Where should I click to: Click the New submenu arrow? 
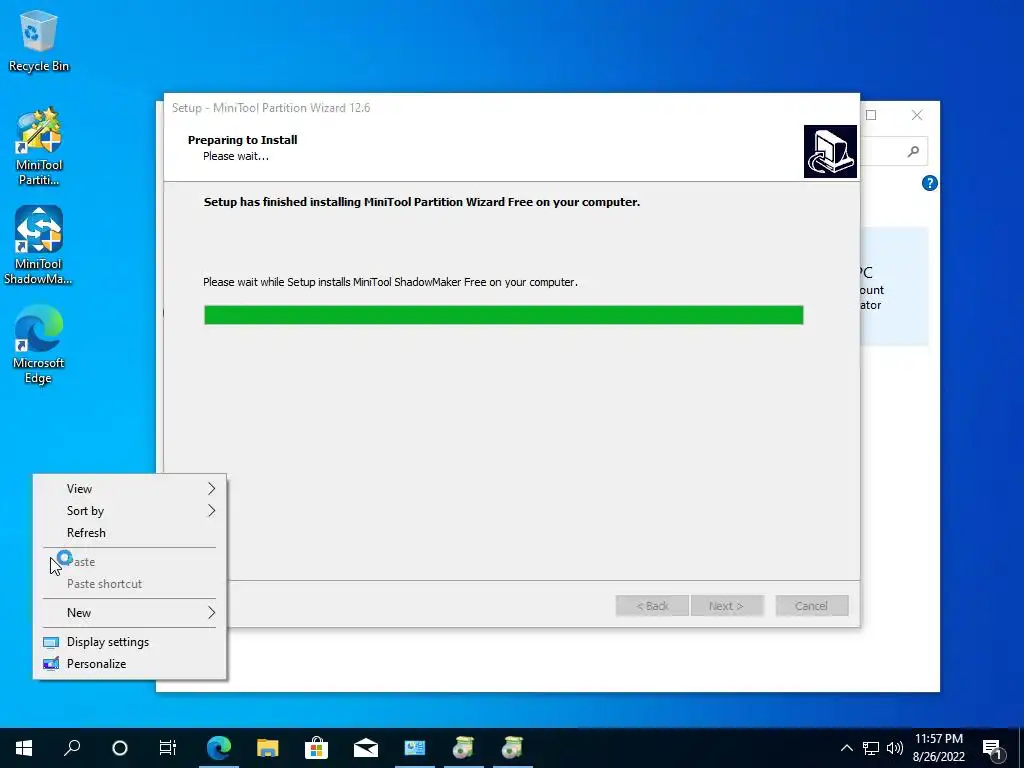point(212,613)
